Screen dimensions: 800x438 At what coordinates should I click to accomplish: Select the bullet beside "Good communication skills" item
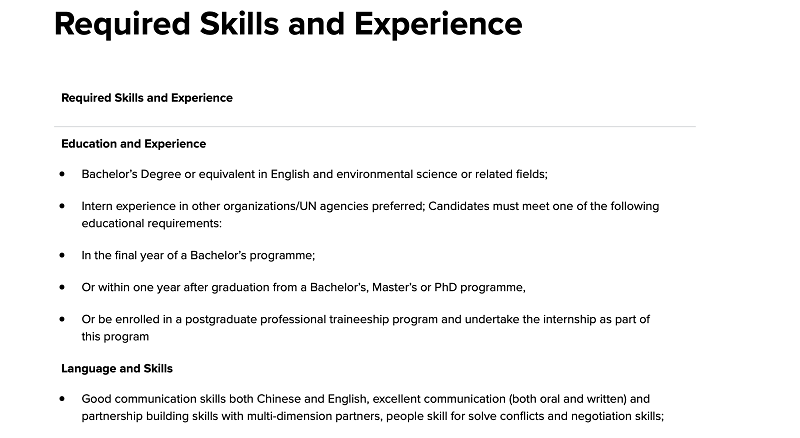click(x=62, y=399)
